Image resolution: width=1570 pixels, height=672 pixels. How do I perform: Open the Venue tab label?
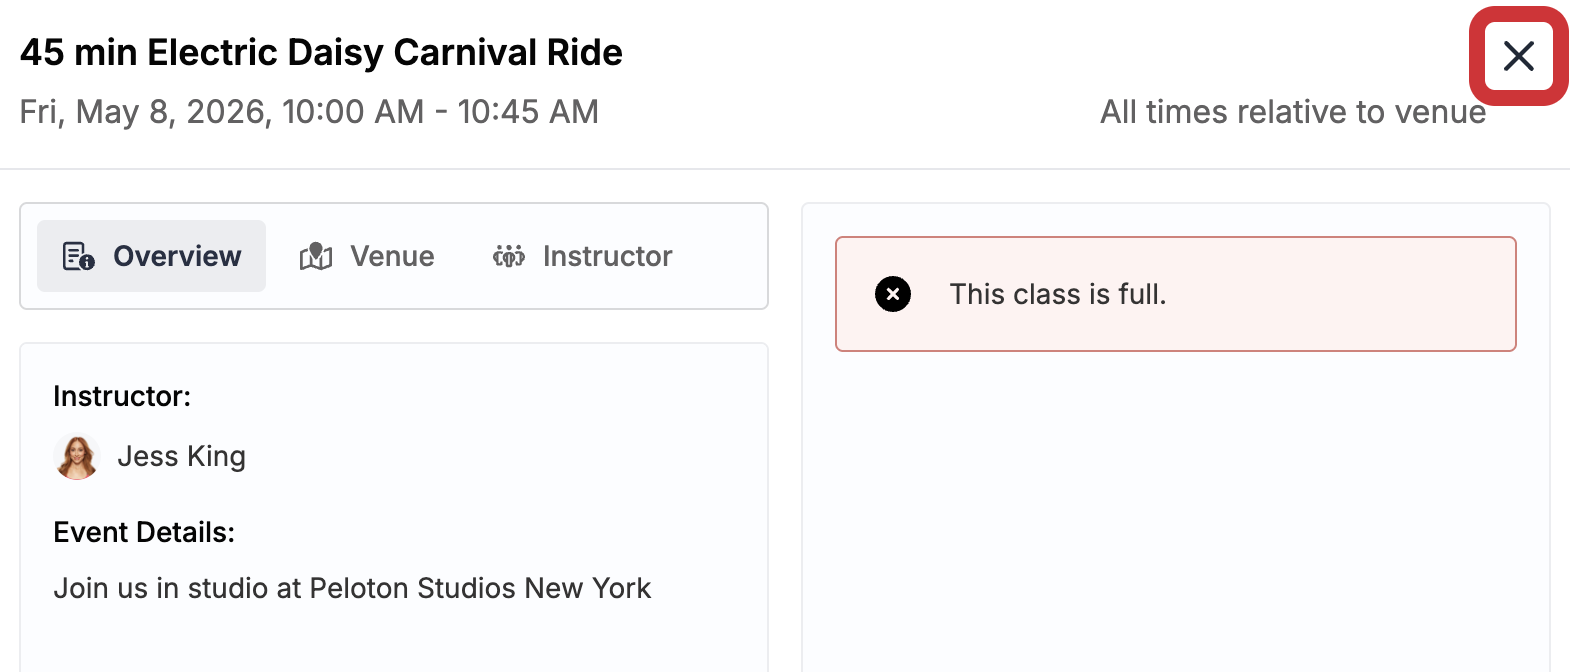click(x=392, y=256)
